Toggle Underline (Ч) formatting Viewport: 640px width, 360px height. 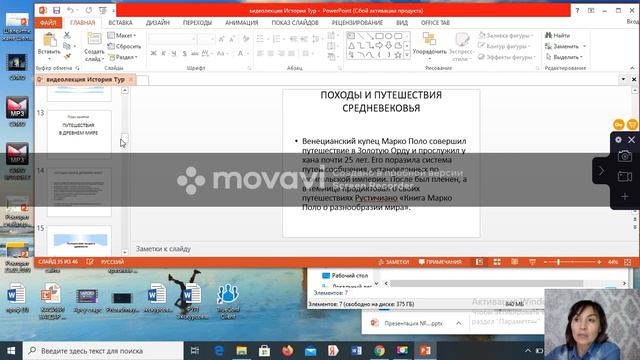174,53
